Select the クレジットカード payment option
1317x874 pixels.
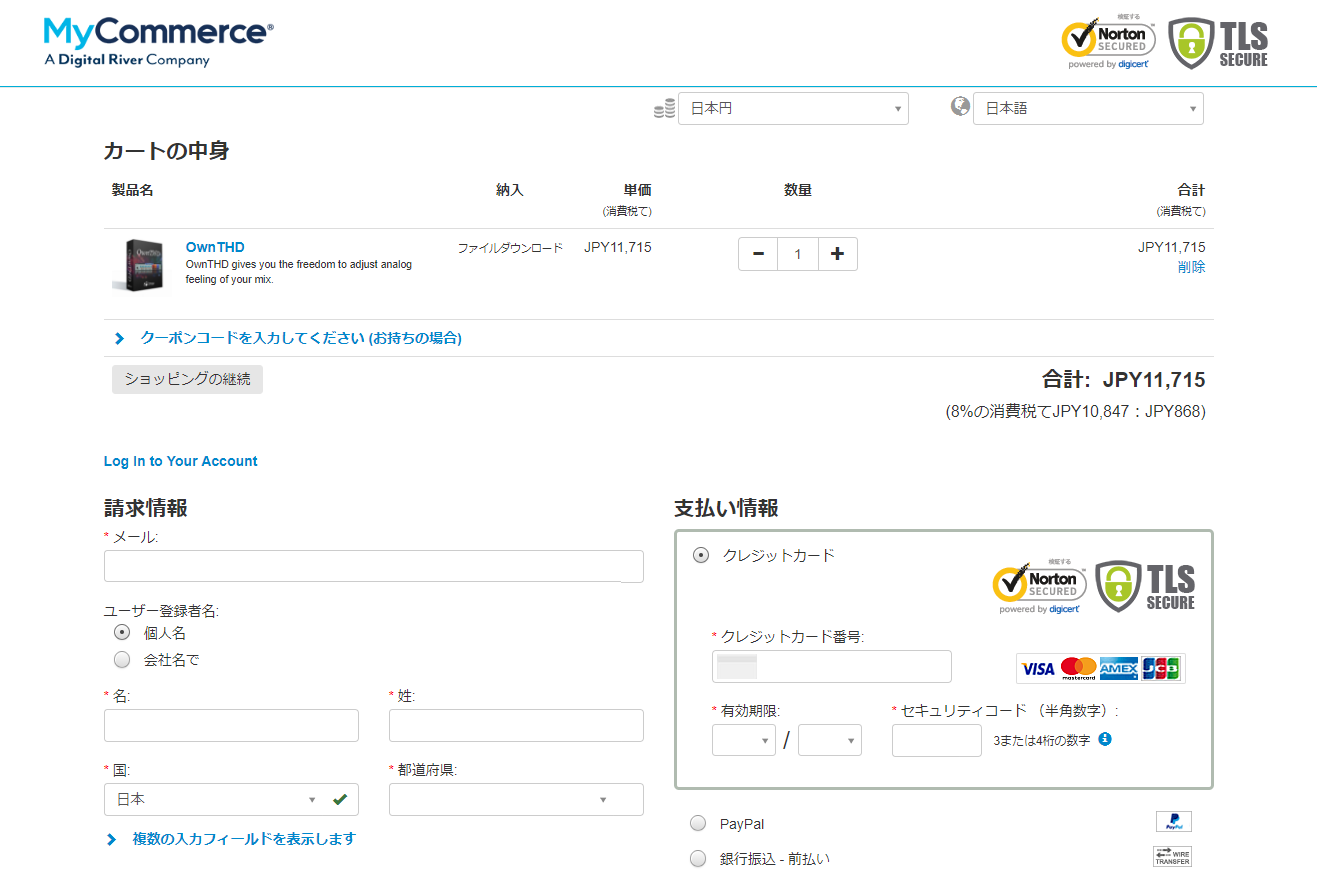pyautogui.click(x=701, y=555)
